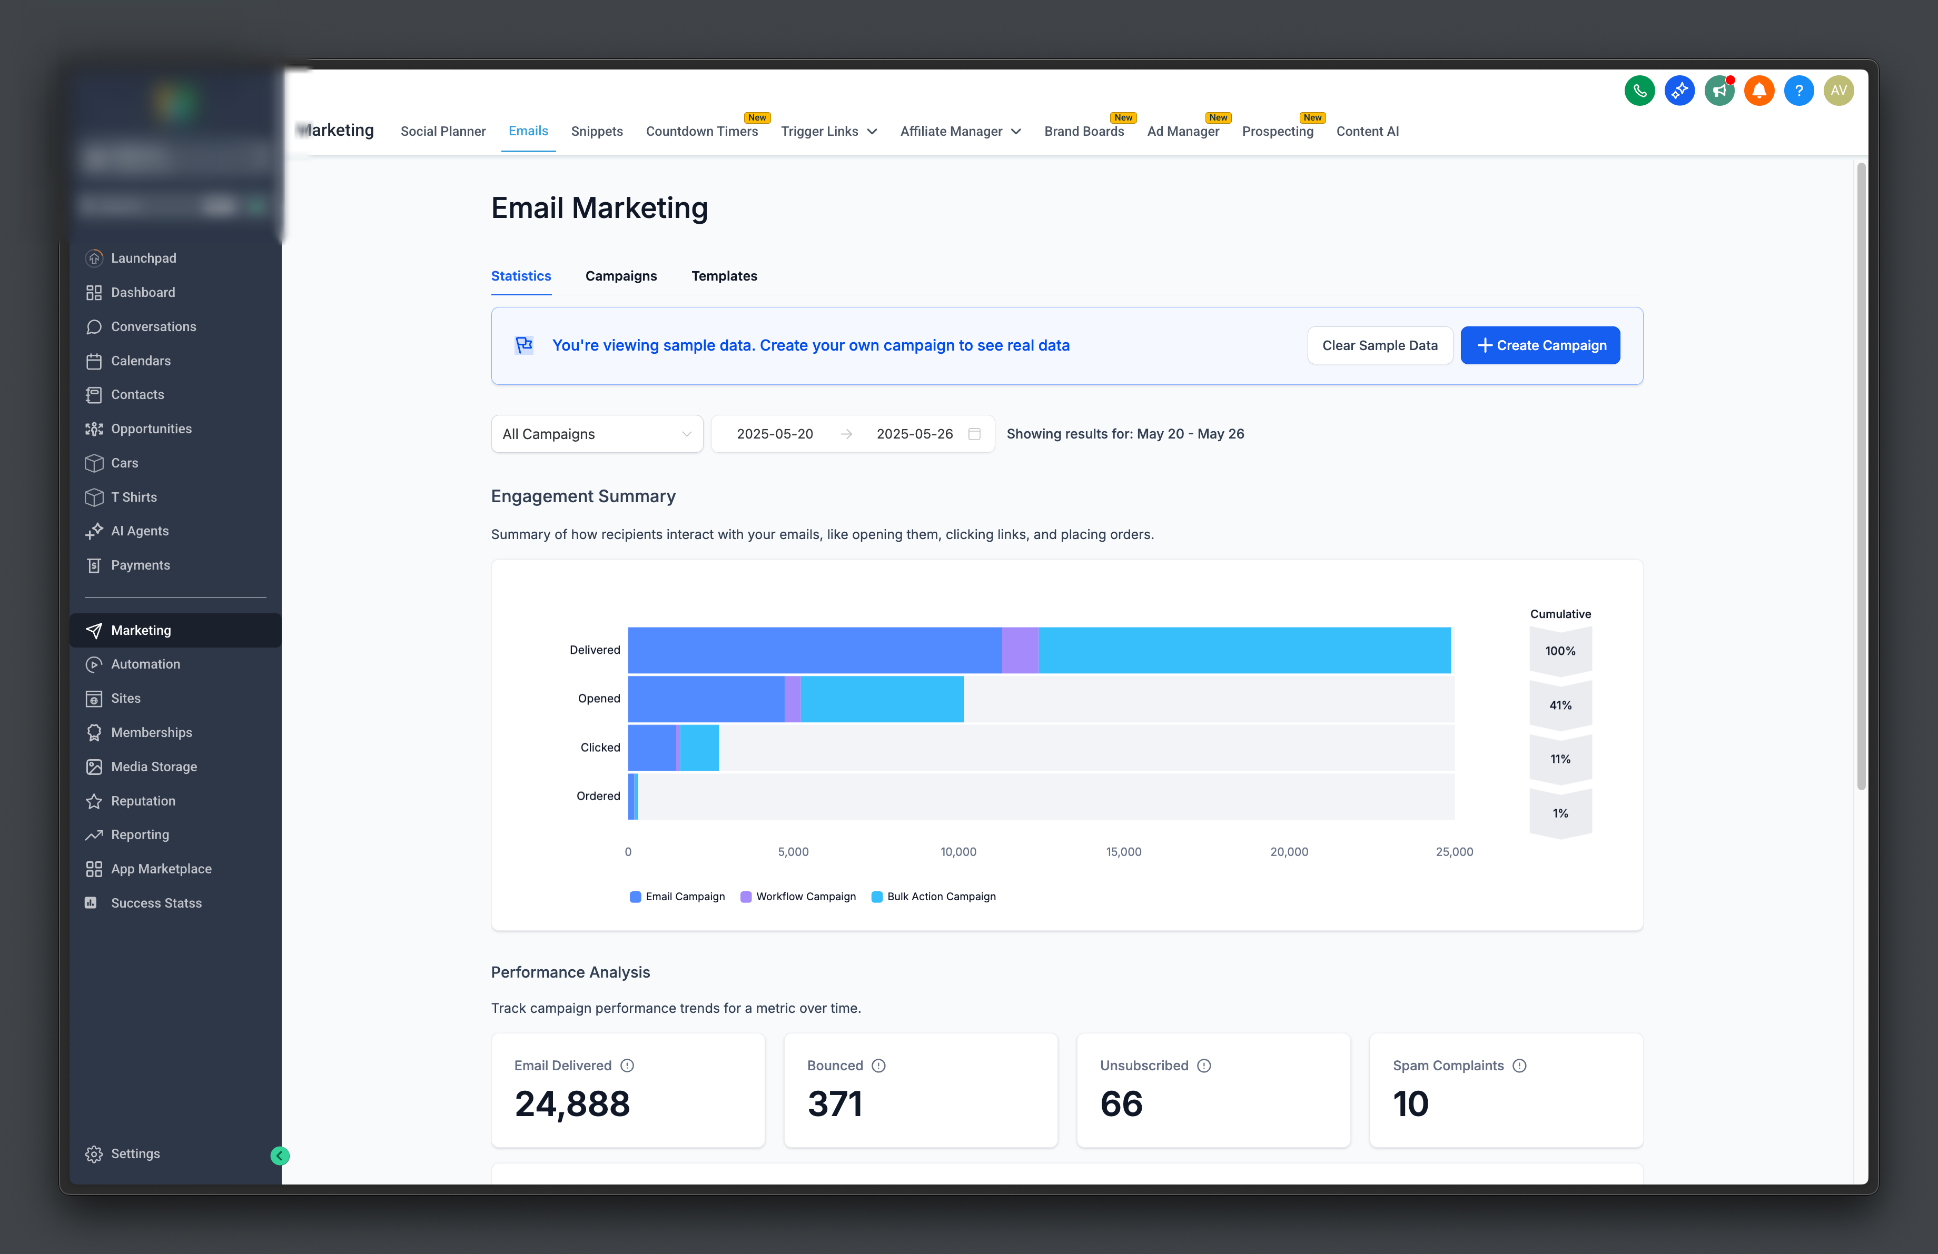Click the Opportunities sidebar icon
The width and height of the screenshot is (1938, 1254).
(x=94, y=429)
